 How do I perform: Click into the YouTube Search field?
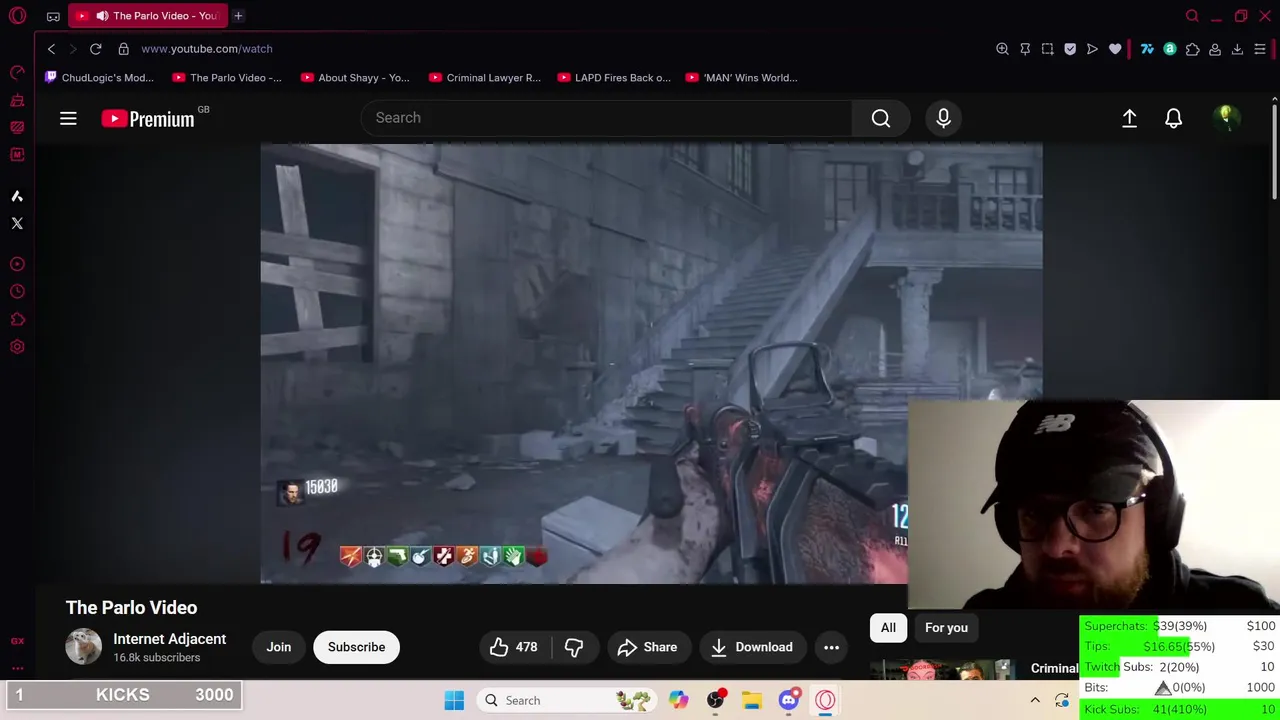point(606,118)
